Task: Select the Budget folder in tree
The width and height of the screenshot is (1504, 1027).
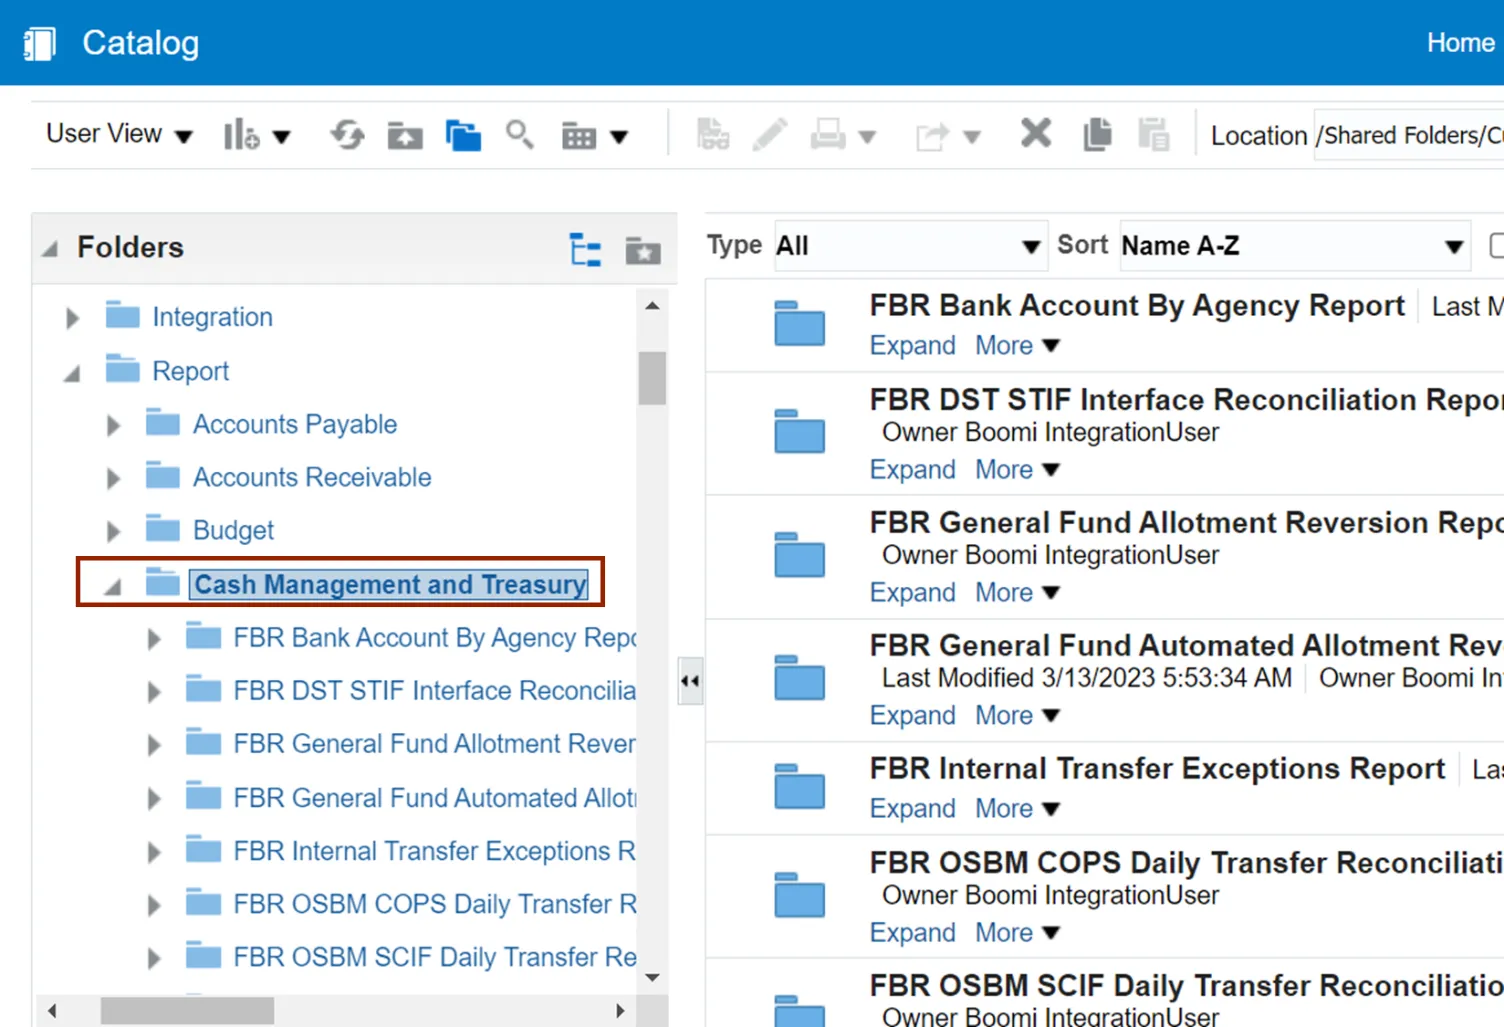Action: coord(233,530)
